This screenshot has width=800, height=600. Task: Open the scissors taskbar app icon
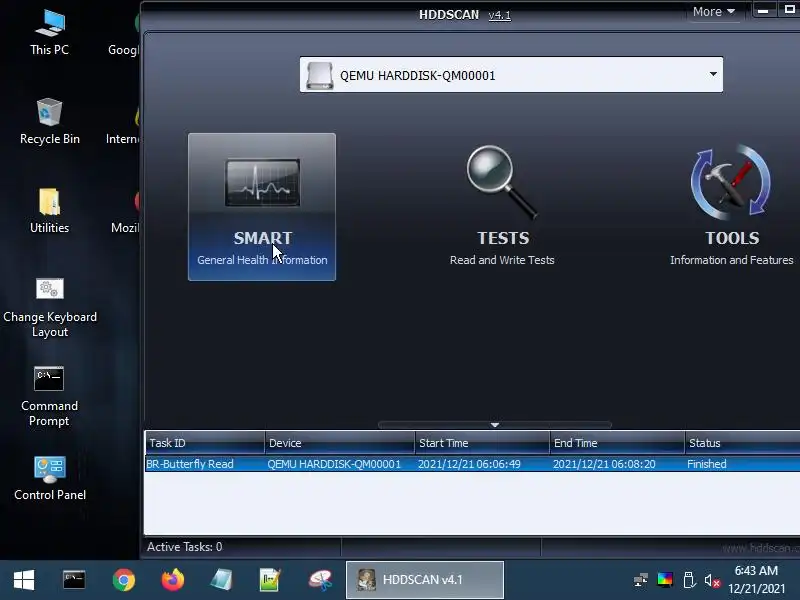click(x=320, y=580)
